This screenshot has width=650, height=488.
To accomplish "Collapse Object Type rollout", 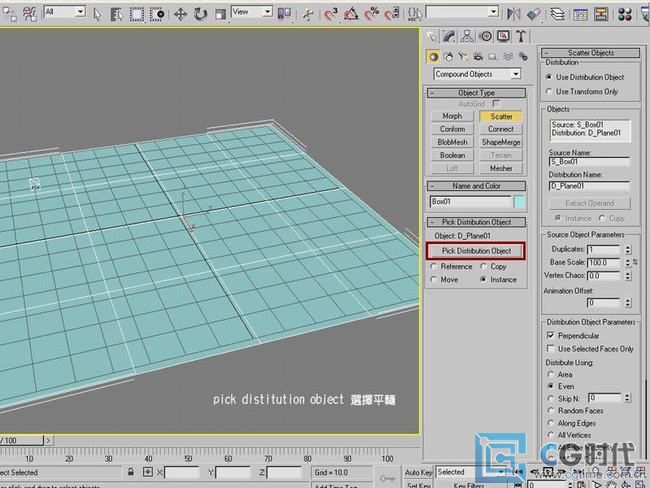I will pos(477,93).
